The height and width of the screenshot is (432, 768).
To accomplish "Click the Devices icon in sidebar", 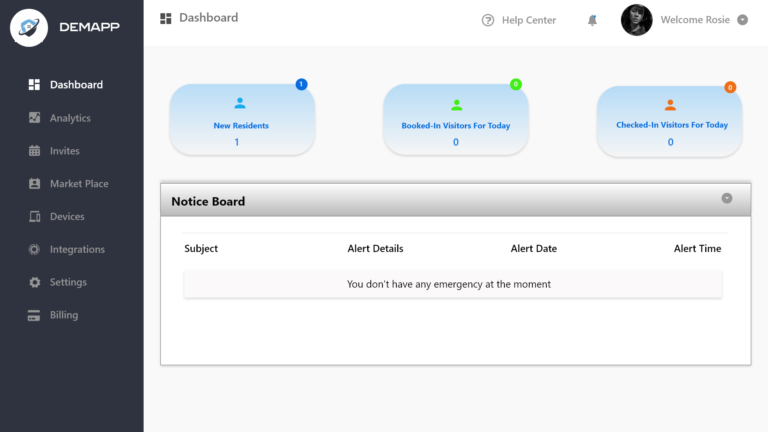I will (34, 217).
